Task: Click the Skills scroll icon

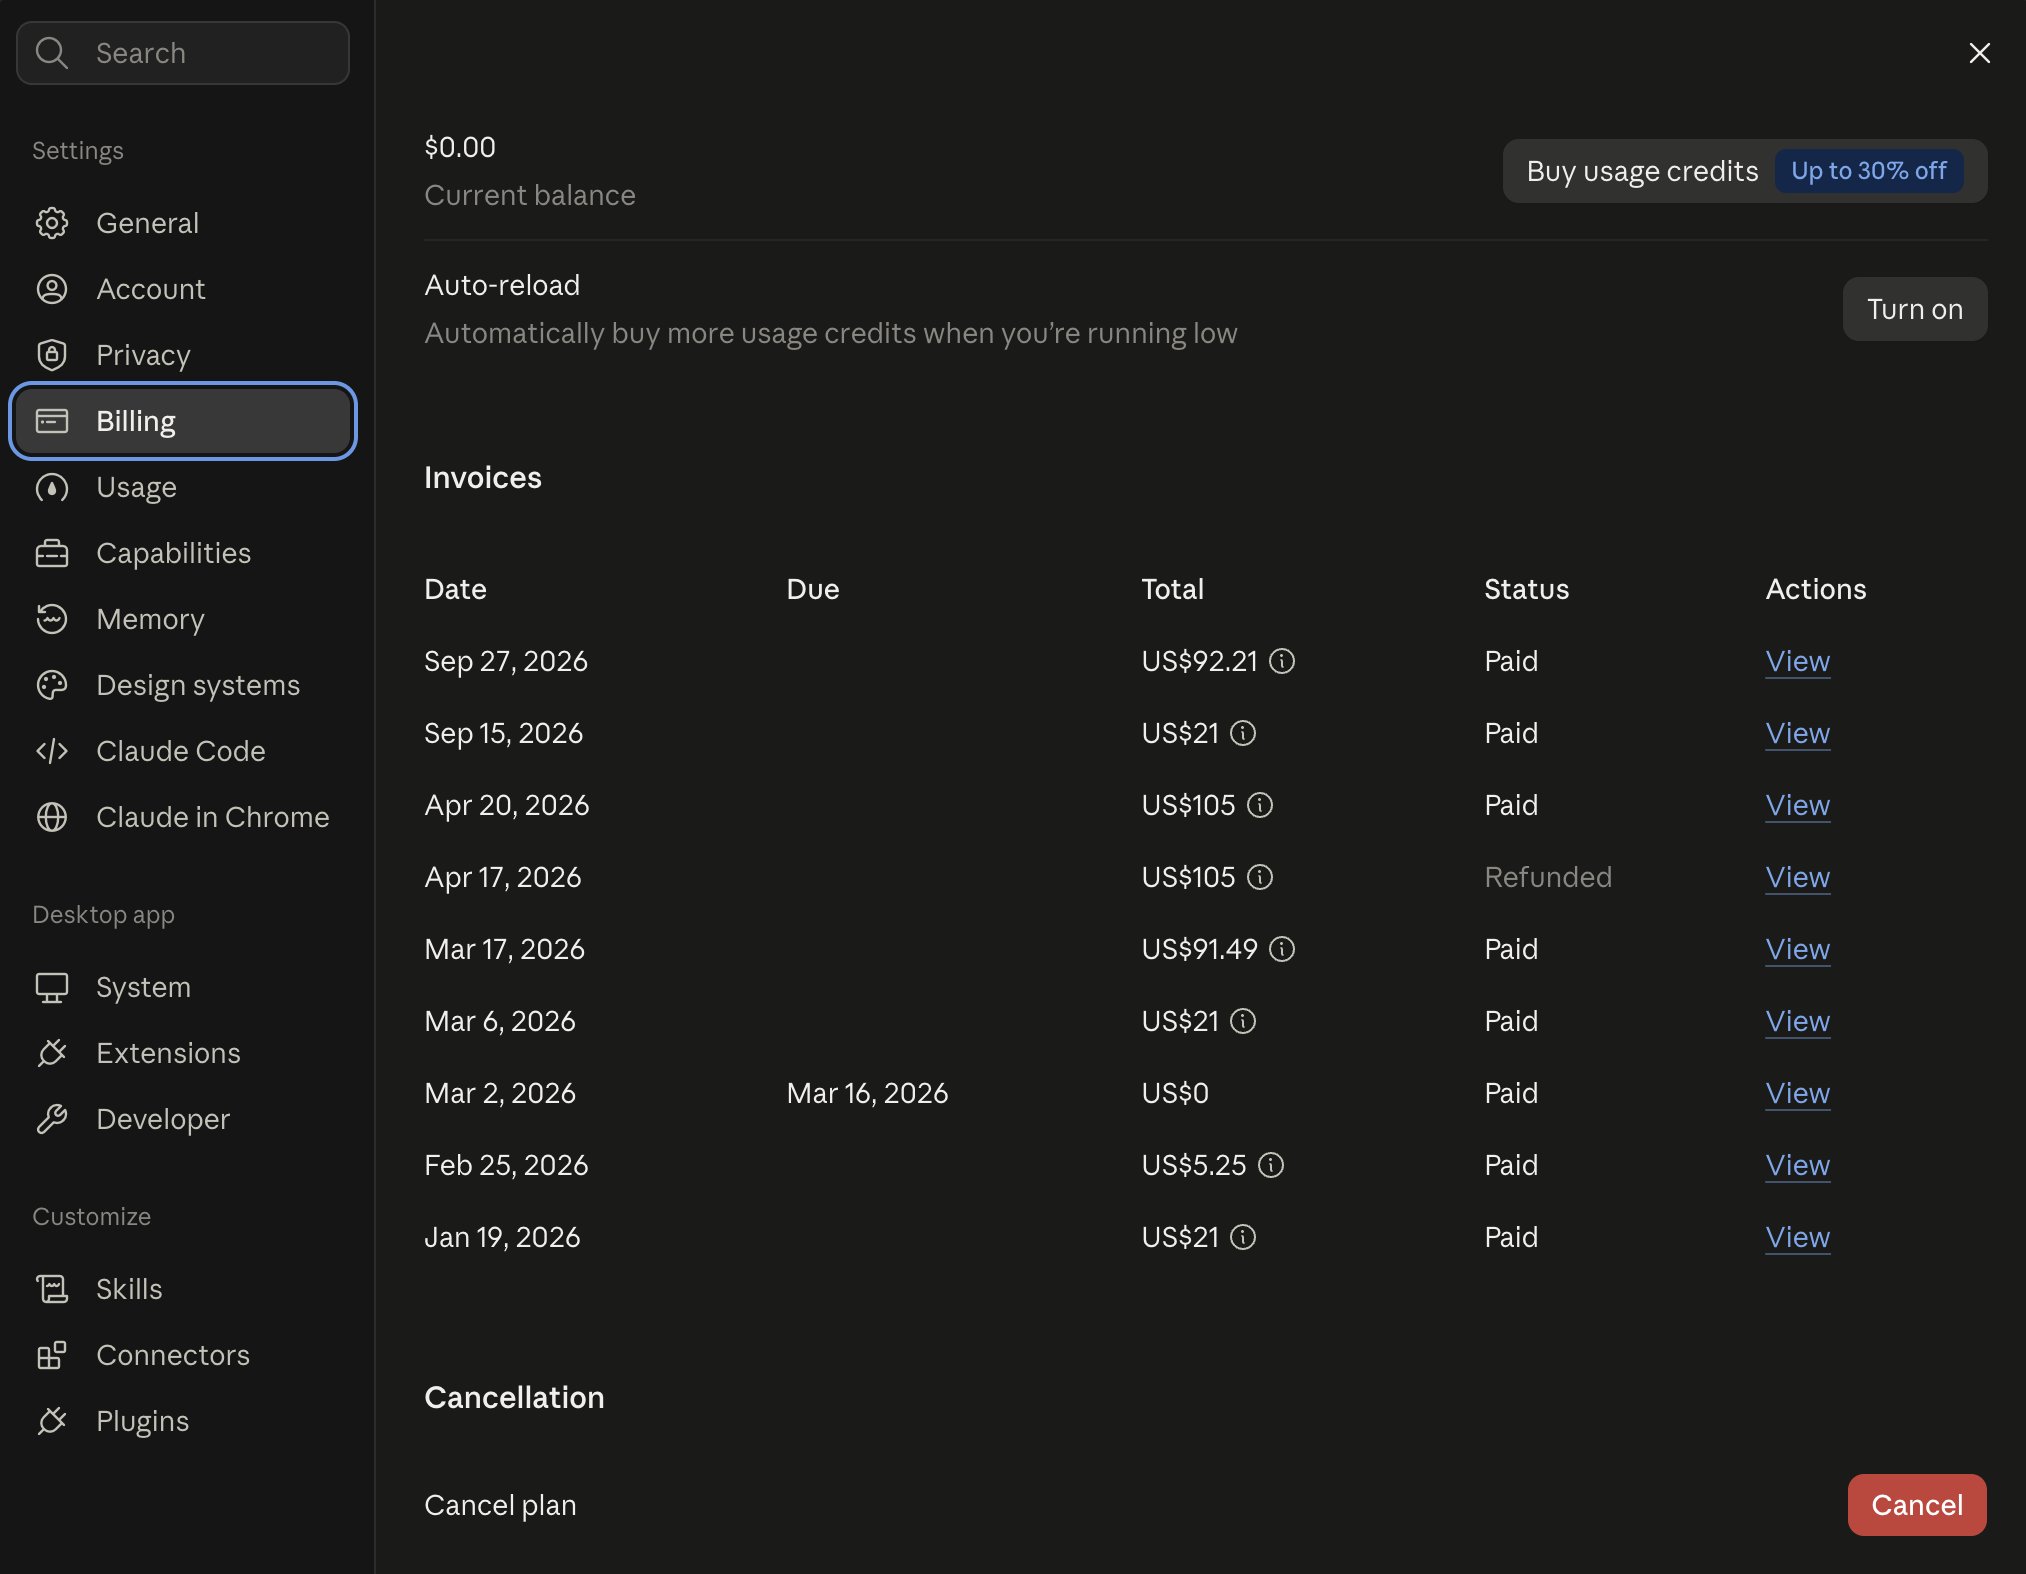Action: click(x=52, y=1289)
